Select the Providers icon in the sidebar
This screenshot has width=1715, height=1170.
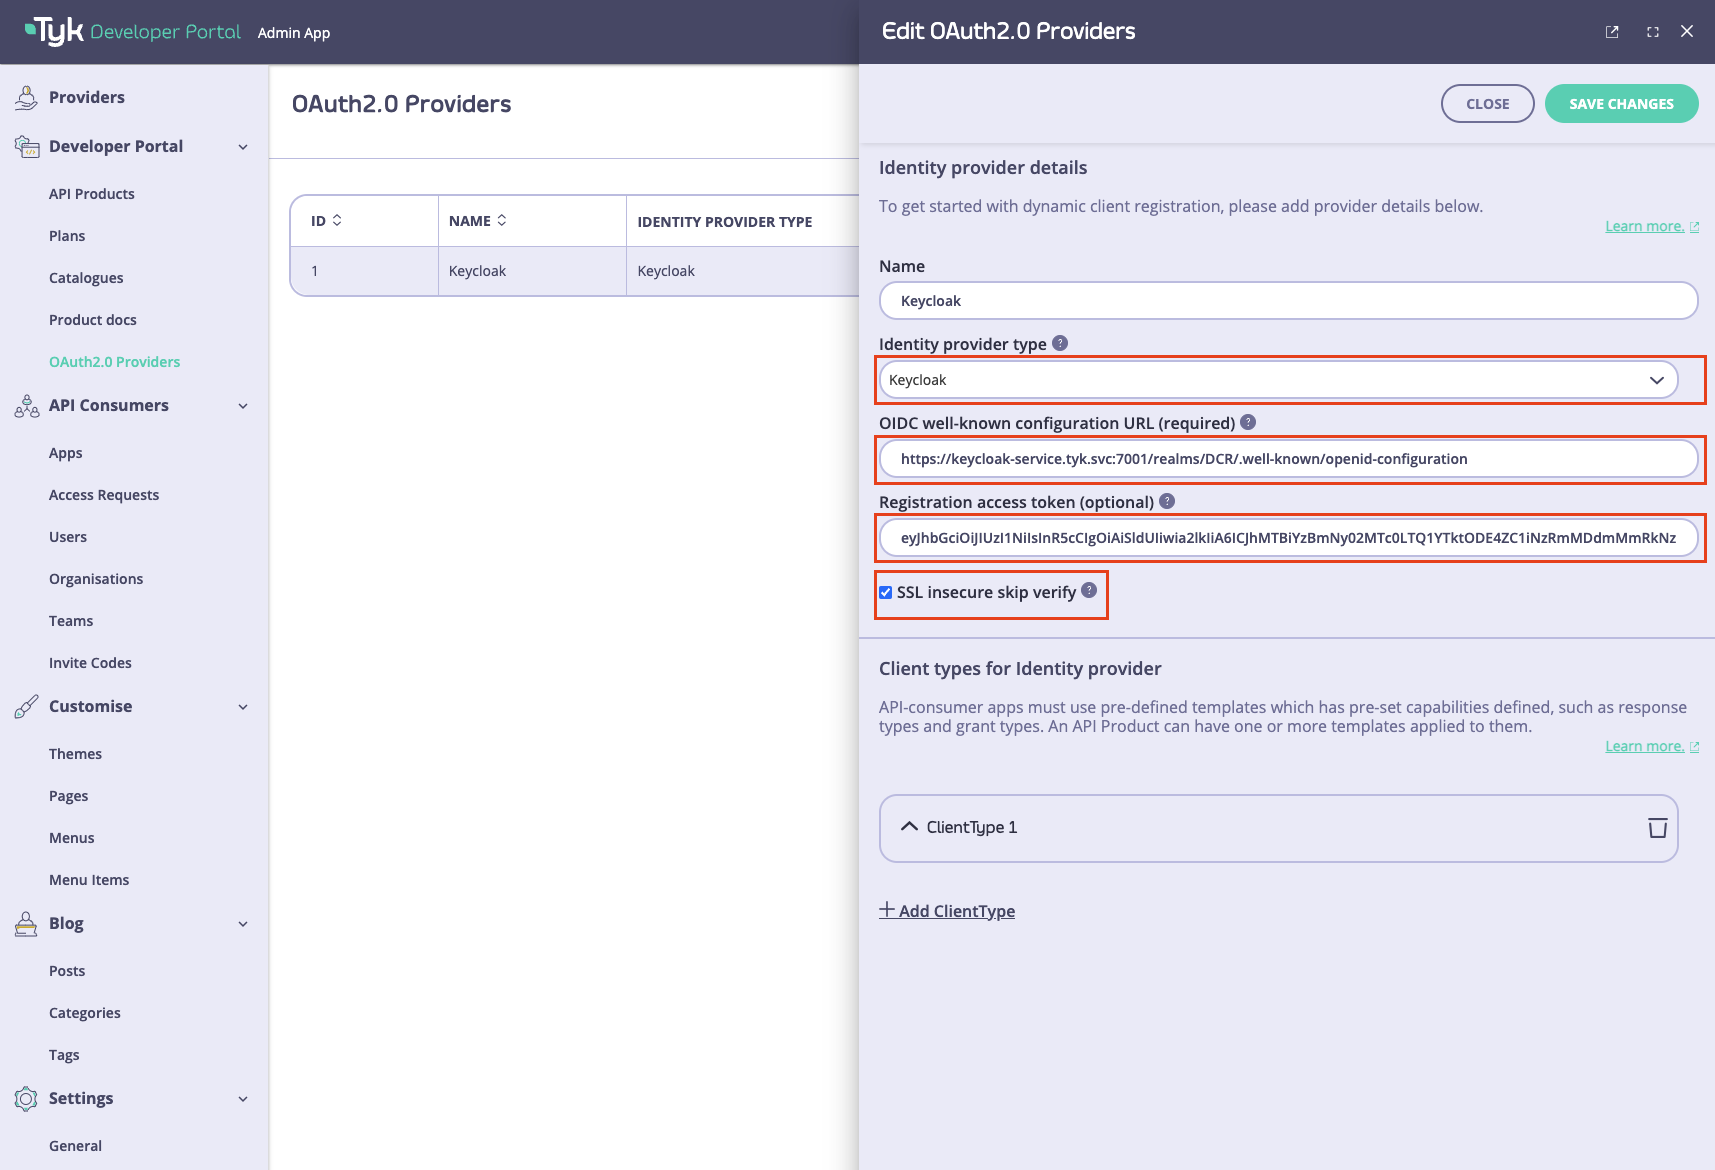26,96
